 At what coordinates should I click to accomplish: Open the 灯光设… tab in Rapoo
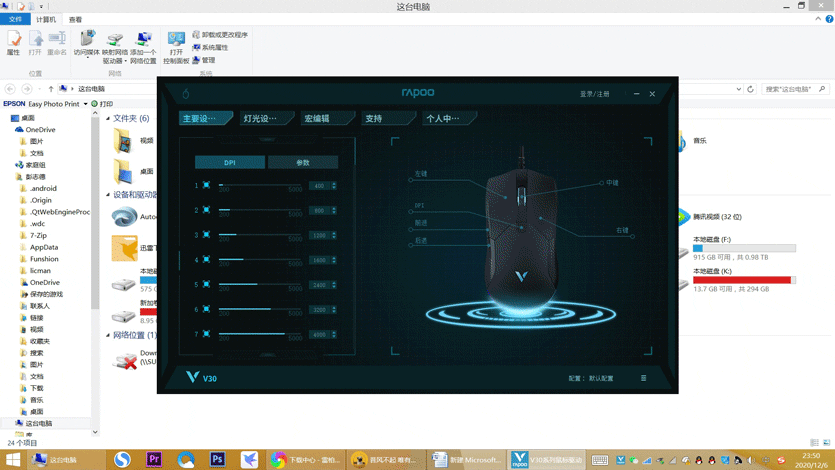pyautogui.click(x=266, y=118)
